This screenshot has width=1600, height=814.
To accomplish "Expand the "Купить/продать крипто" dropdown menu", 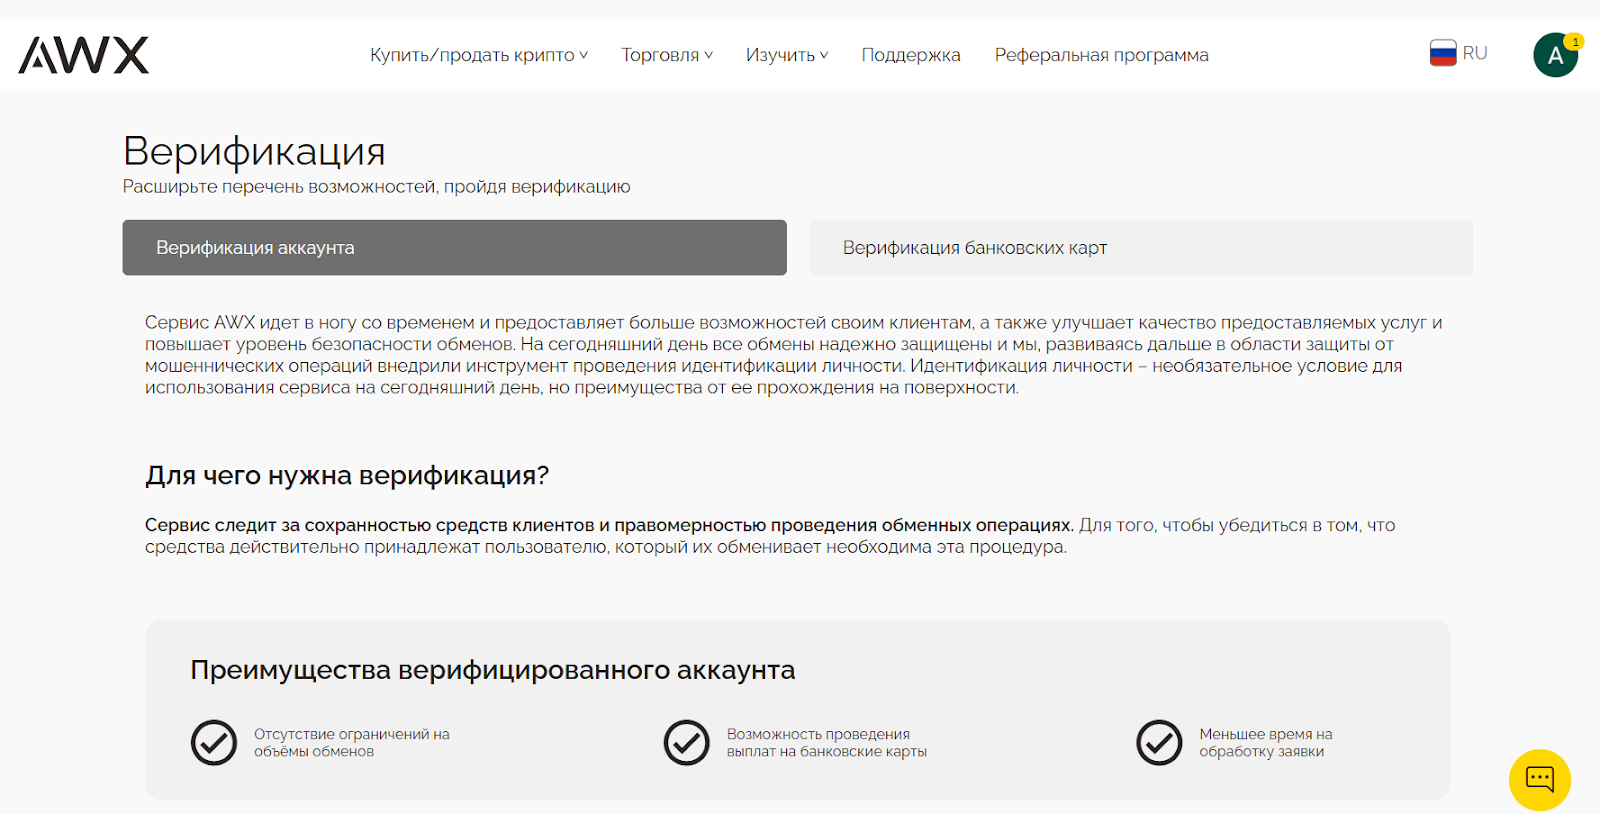I will pyautogui.click(x=478, y=55).
